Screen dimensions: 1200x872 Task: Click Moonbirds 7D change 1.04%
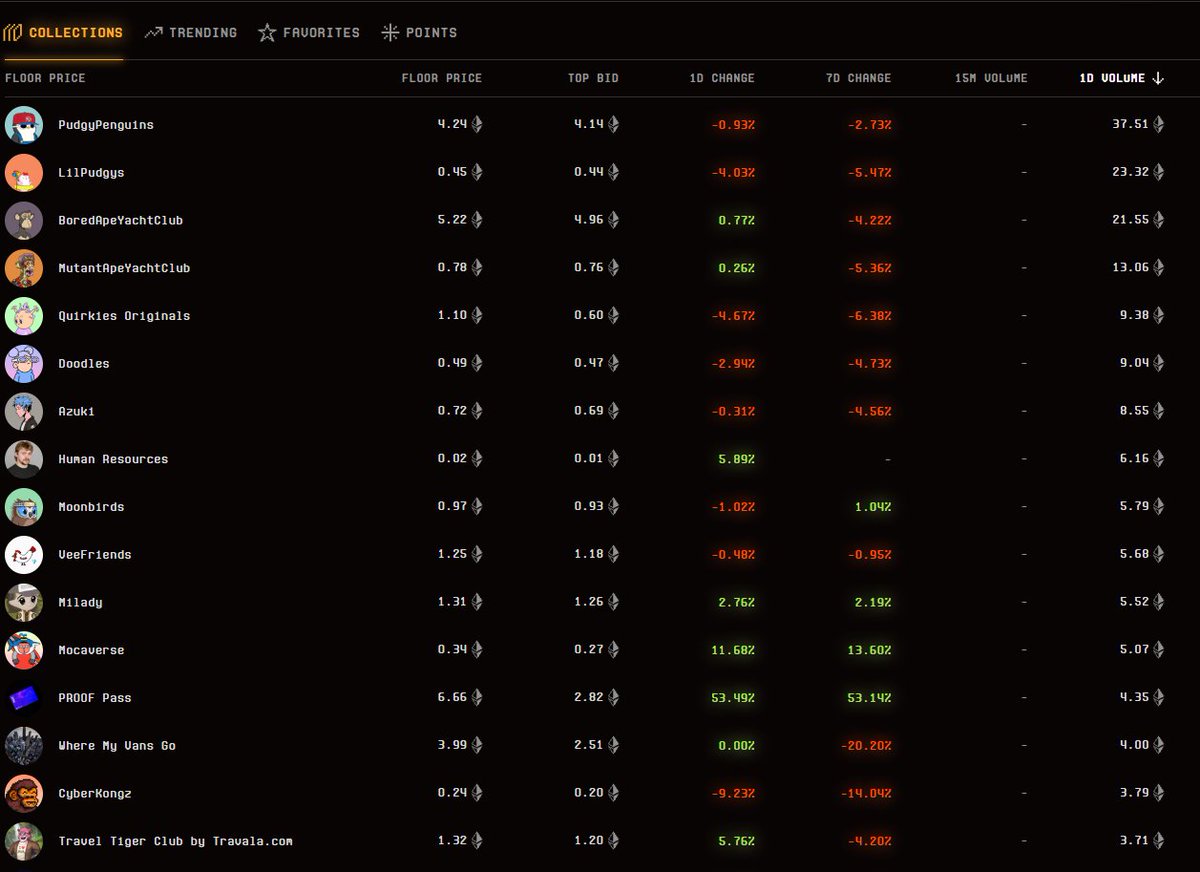872,507
